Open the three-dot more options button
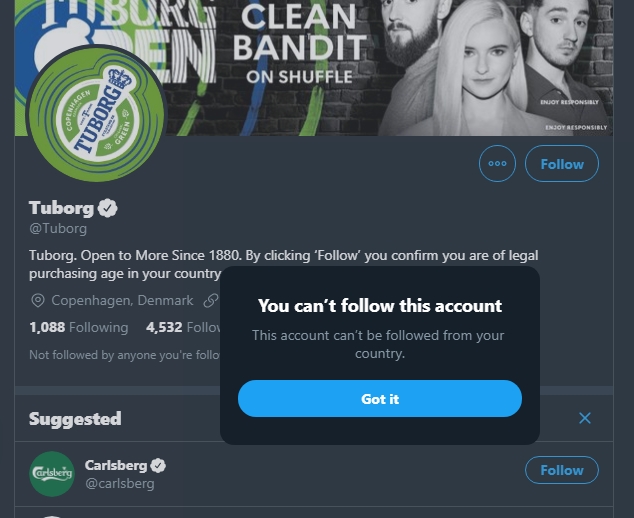Image resolution: width=634 pixels, height=518 pixels. pos(497,164)
